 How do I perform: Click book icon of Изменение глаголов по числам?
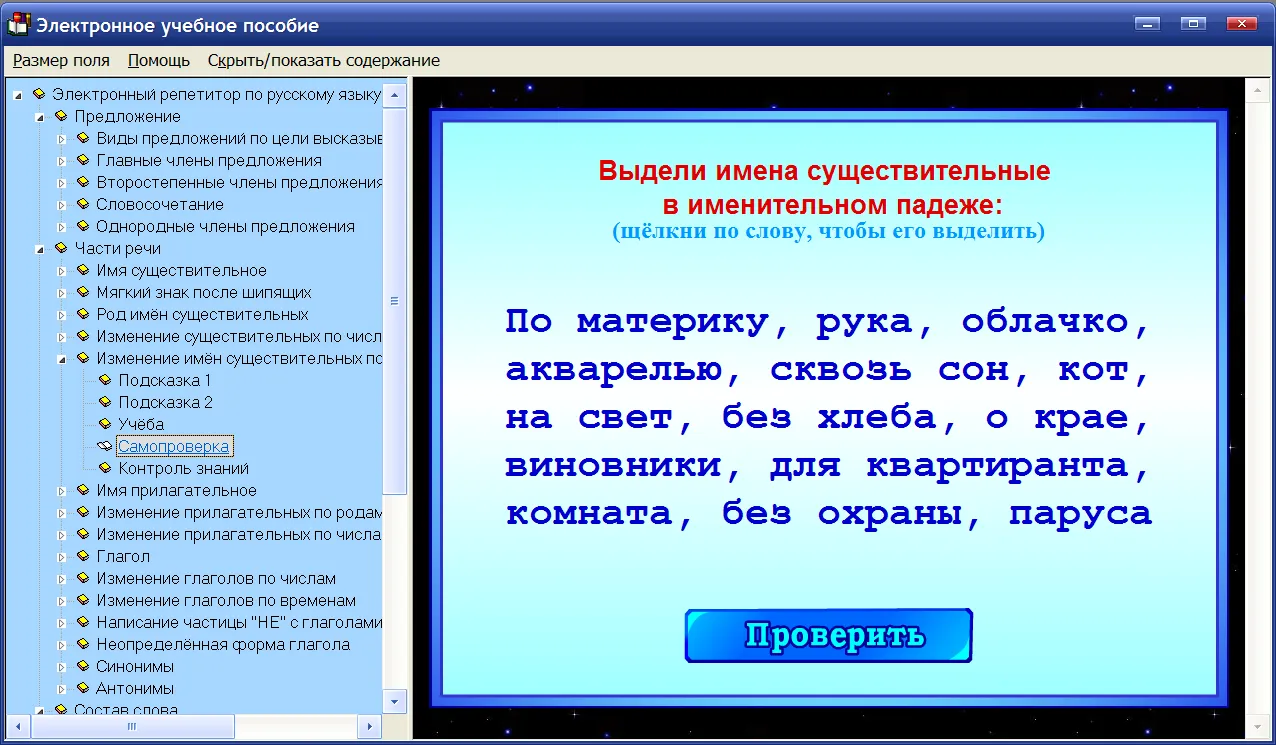point(83,578)
